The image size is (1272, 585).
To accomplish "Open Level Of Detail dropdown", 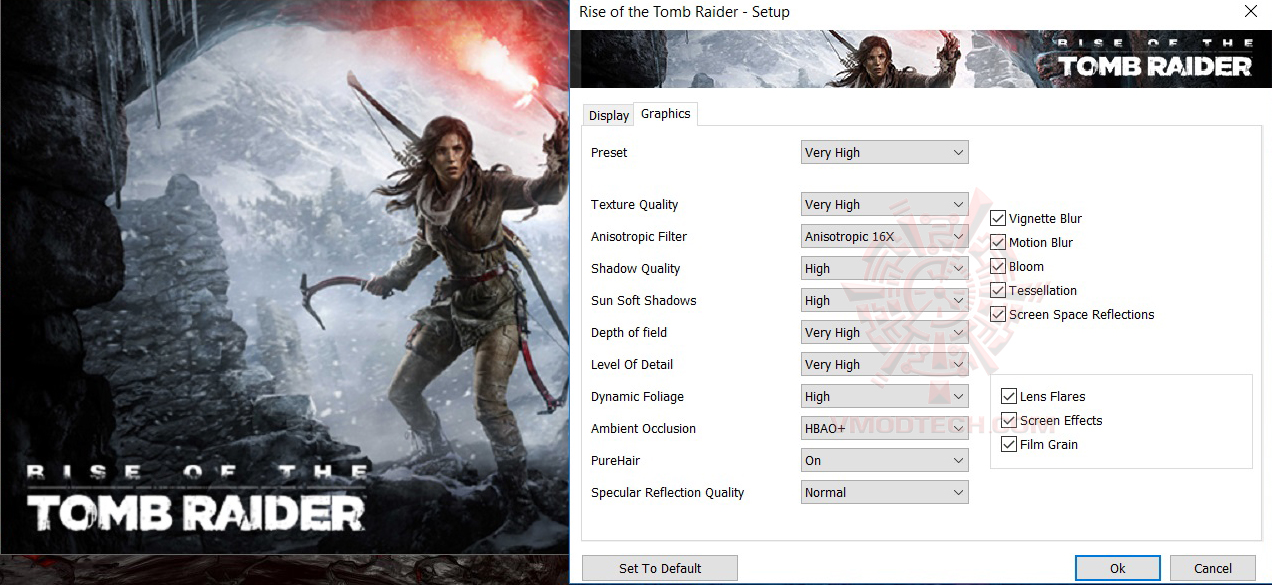I will (x=884, y=364).
